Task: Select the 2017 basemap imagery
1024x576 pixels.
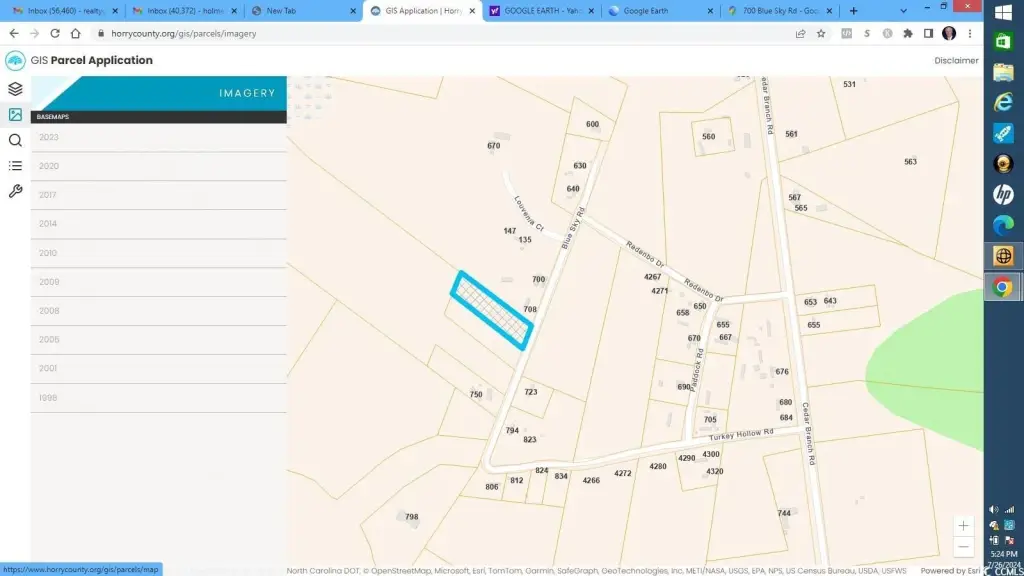Action: (x=48, y=195)
